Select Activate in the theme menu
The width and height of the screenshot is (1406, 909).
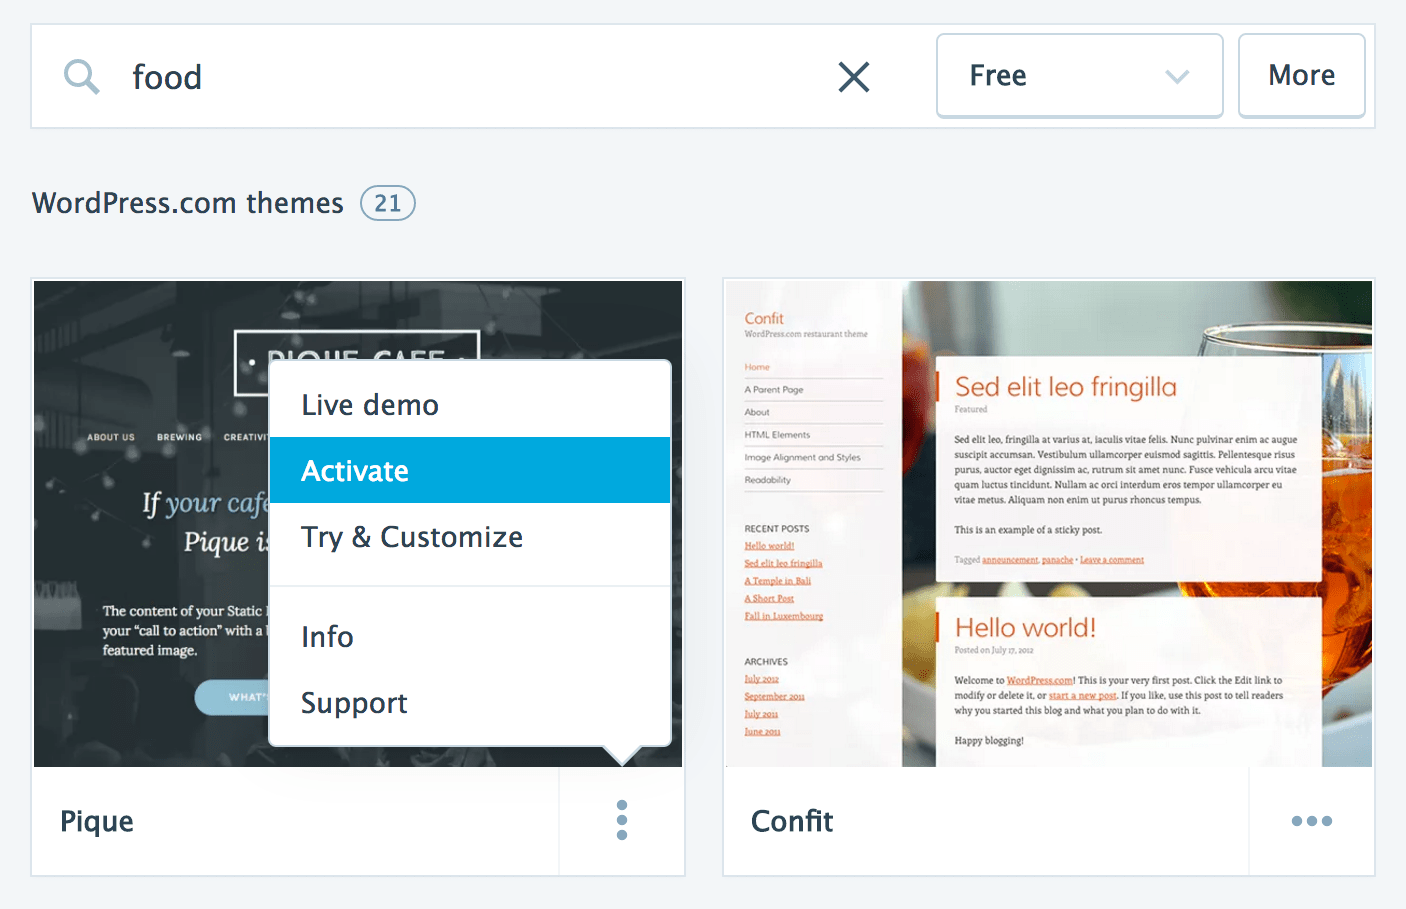[355, 471]
